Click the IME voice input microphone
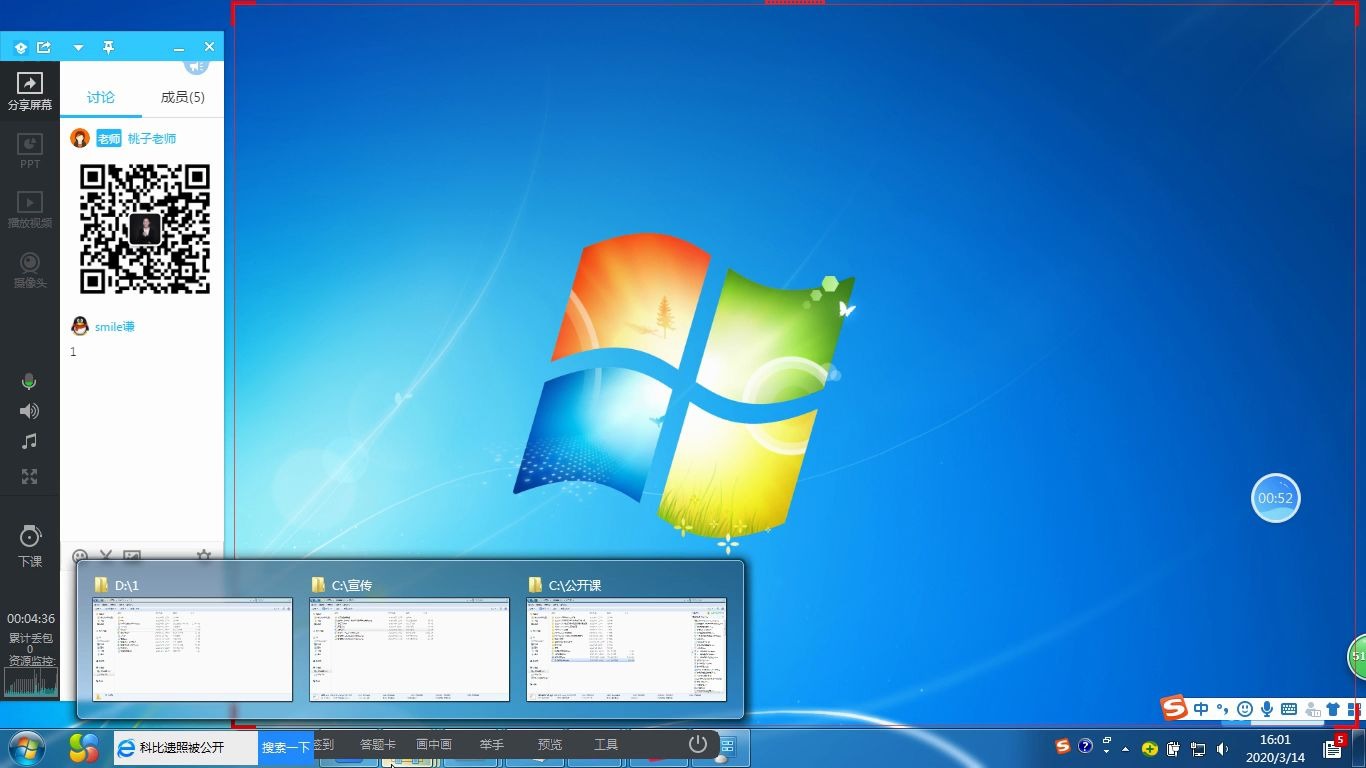Screen dimensions: 1366x768 coord(1267,709)
